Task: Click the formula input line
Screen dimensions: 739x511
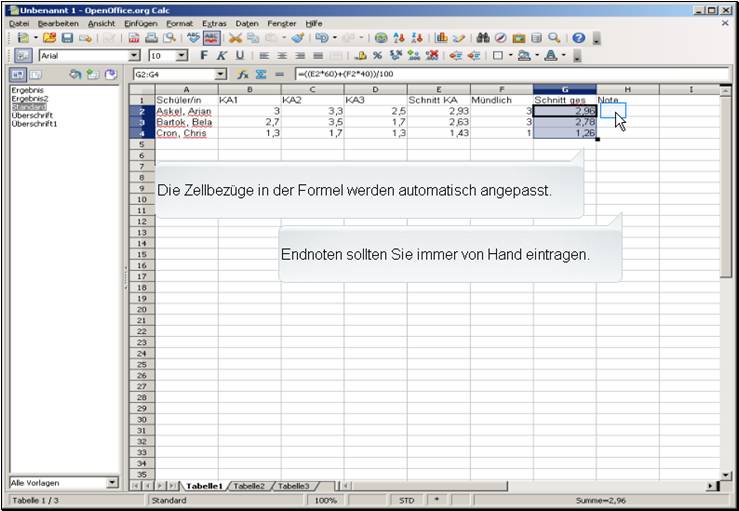Action: tap(500, 74)
